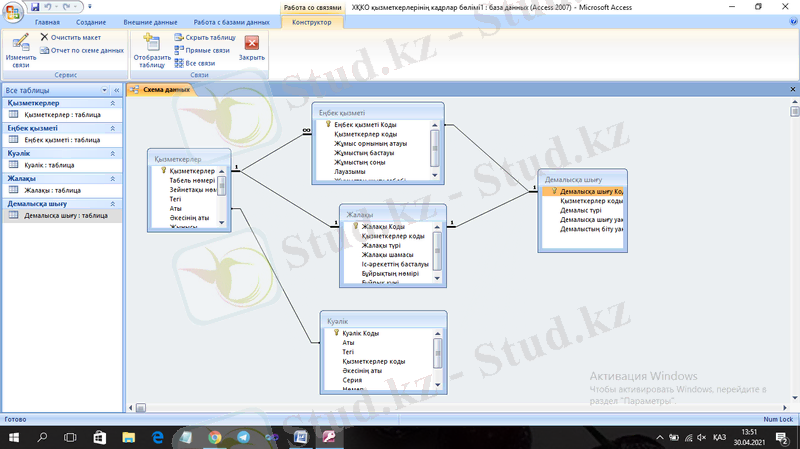
Task: Collapse the navigation pane with the double chevron
Action: (115, 90)
